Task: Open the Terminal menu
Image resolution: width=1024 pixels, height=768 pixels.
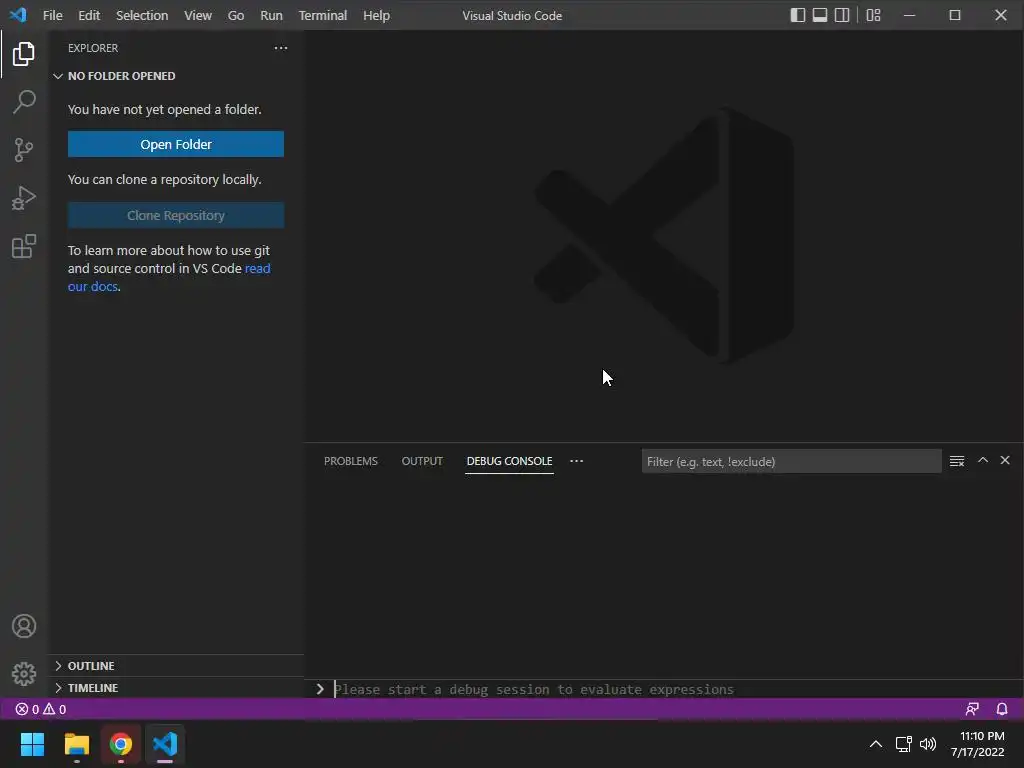Action: [x=323, y=15]
